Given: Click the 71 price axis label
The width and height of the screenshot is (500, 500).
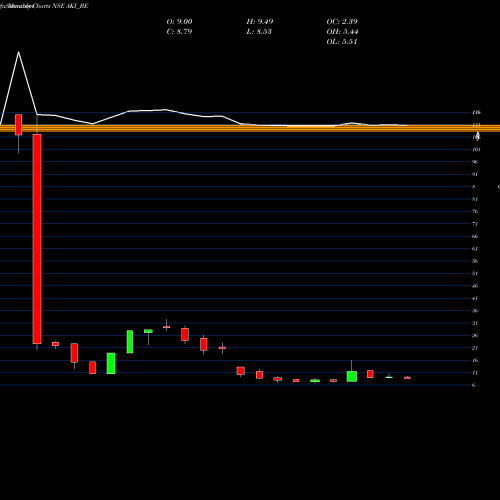Looking at the screenshot, I should pos(475,224).
